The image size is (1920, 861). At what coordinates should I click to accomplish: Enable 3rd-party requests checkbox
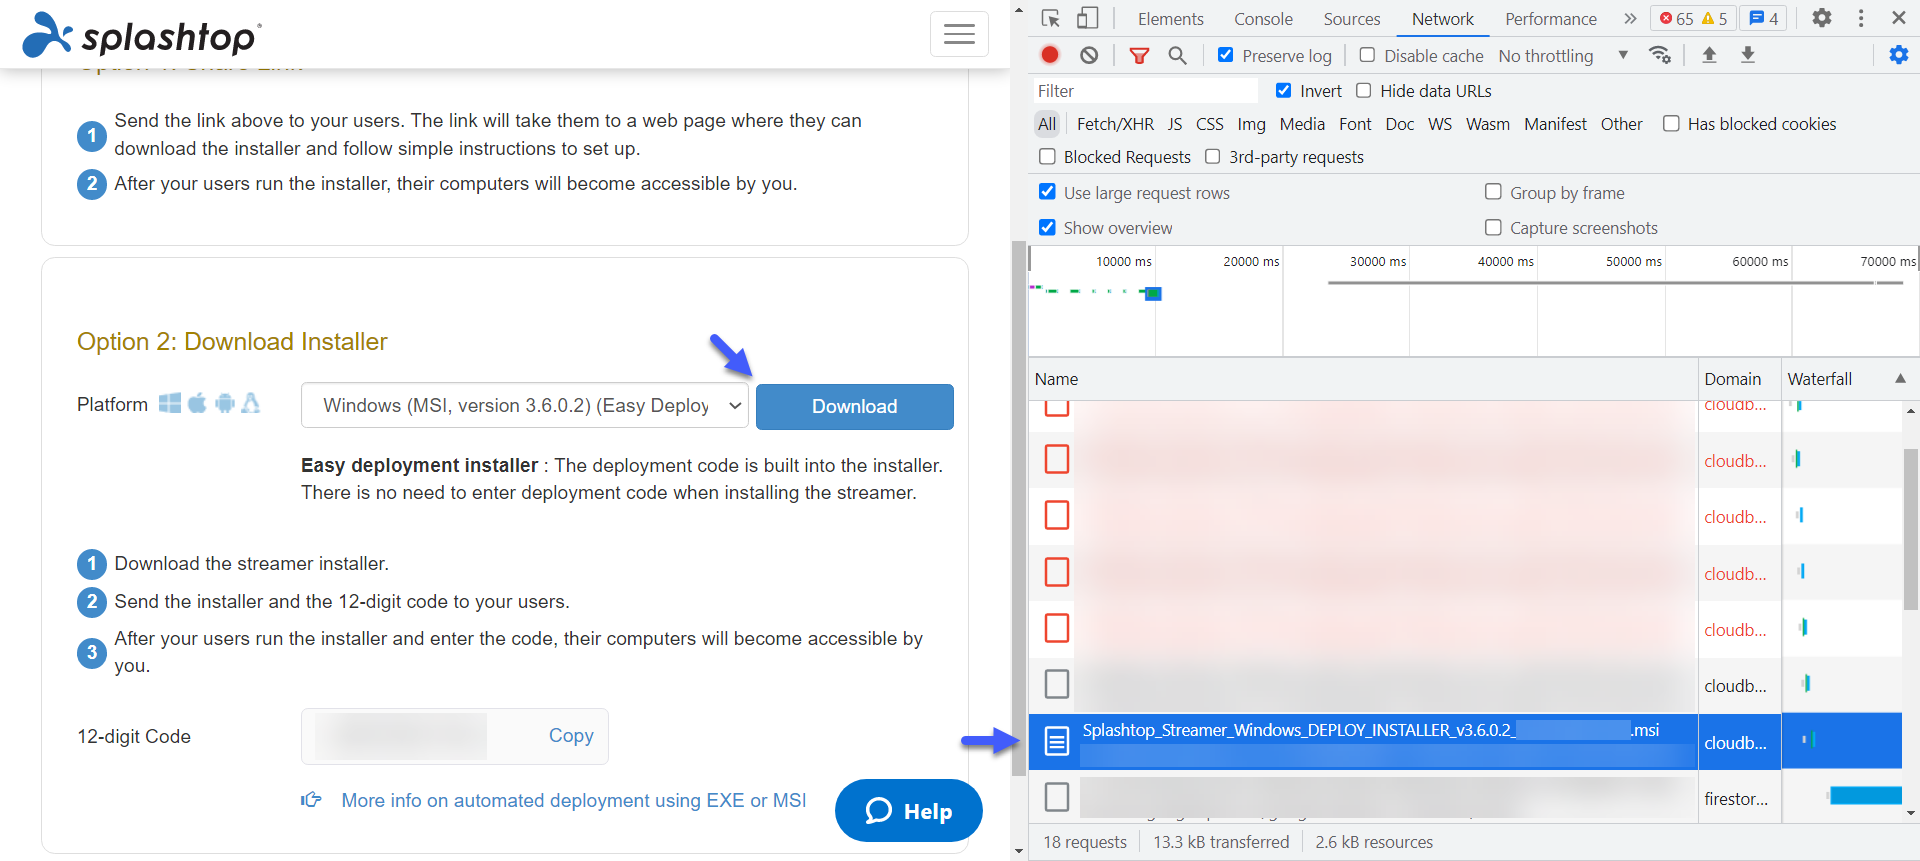coord(1212,156)
